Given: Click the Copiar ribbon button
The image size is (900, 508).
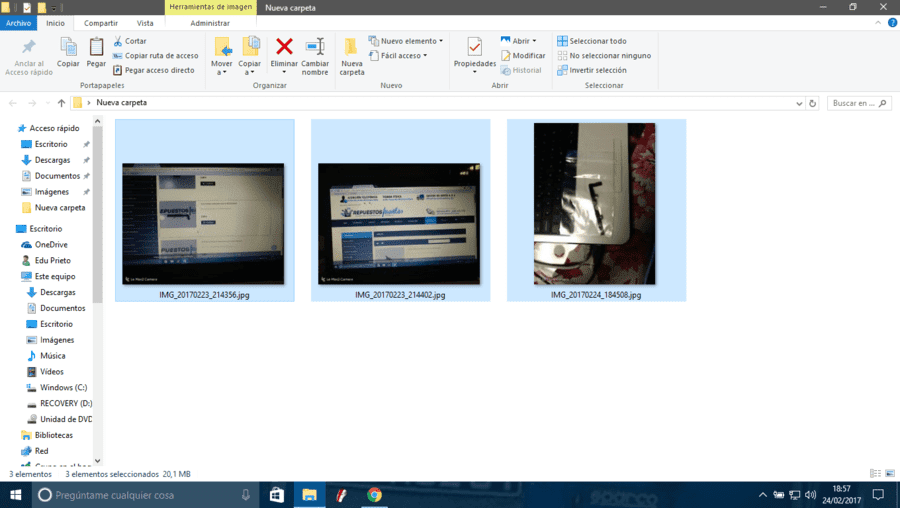Looking at the screenshot, I should pyautogui.click(x=68, y=53).
